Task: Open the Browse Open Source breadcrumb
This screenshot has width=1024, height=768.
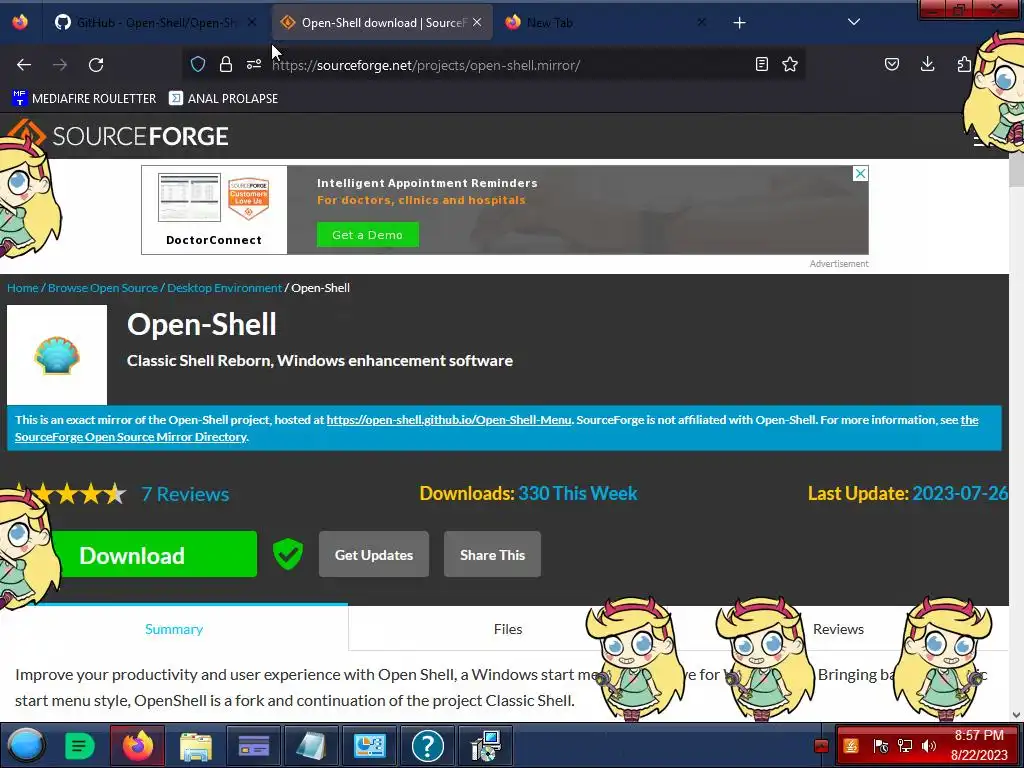Action: coord(103,288)
